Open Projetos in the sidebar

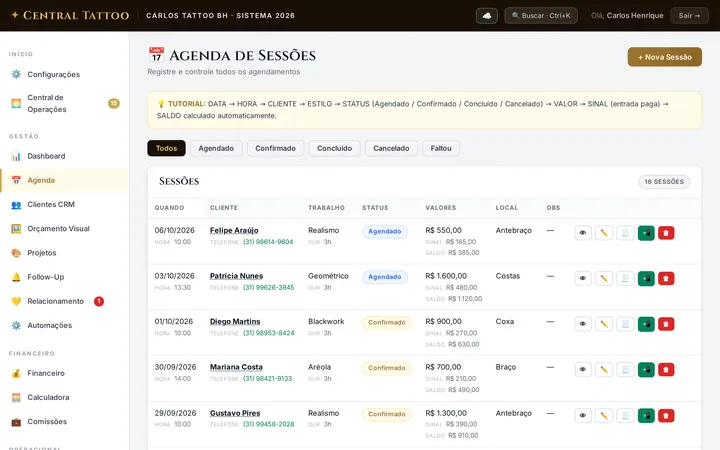64,253
